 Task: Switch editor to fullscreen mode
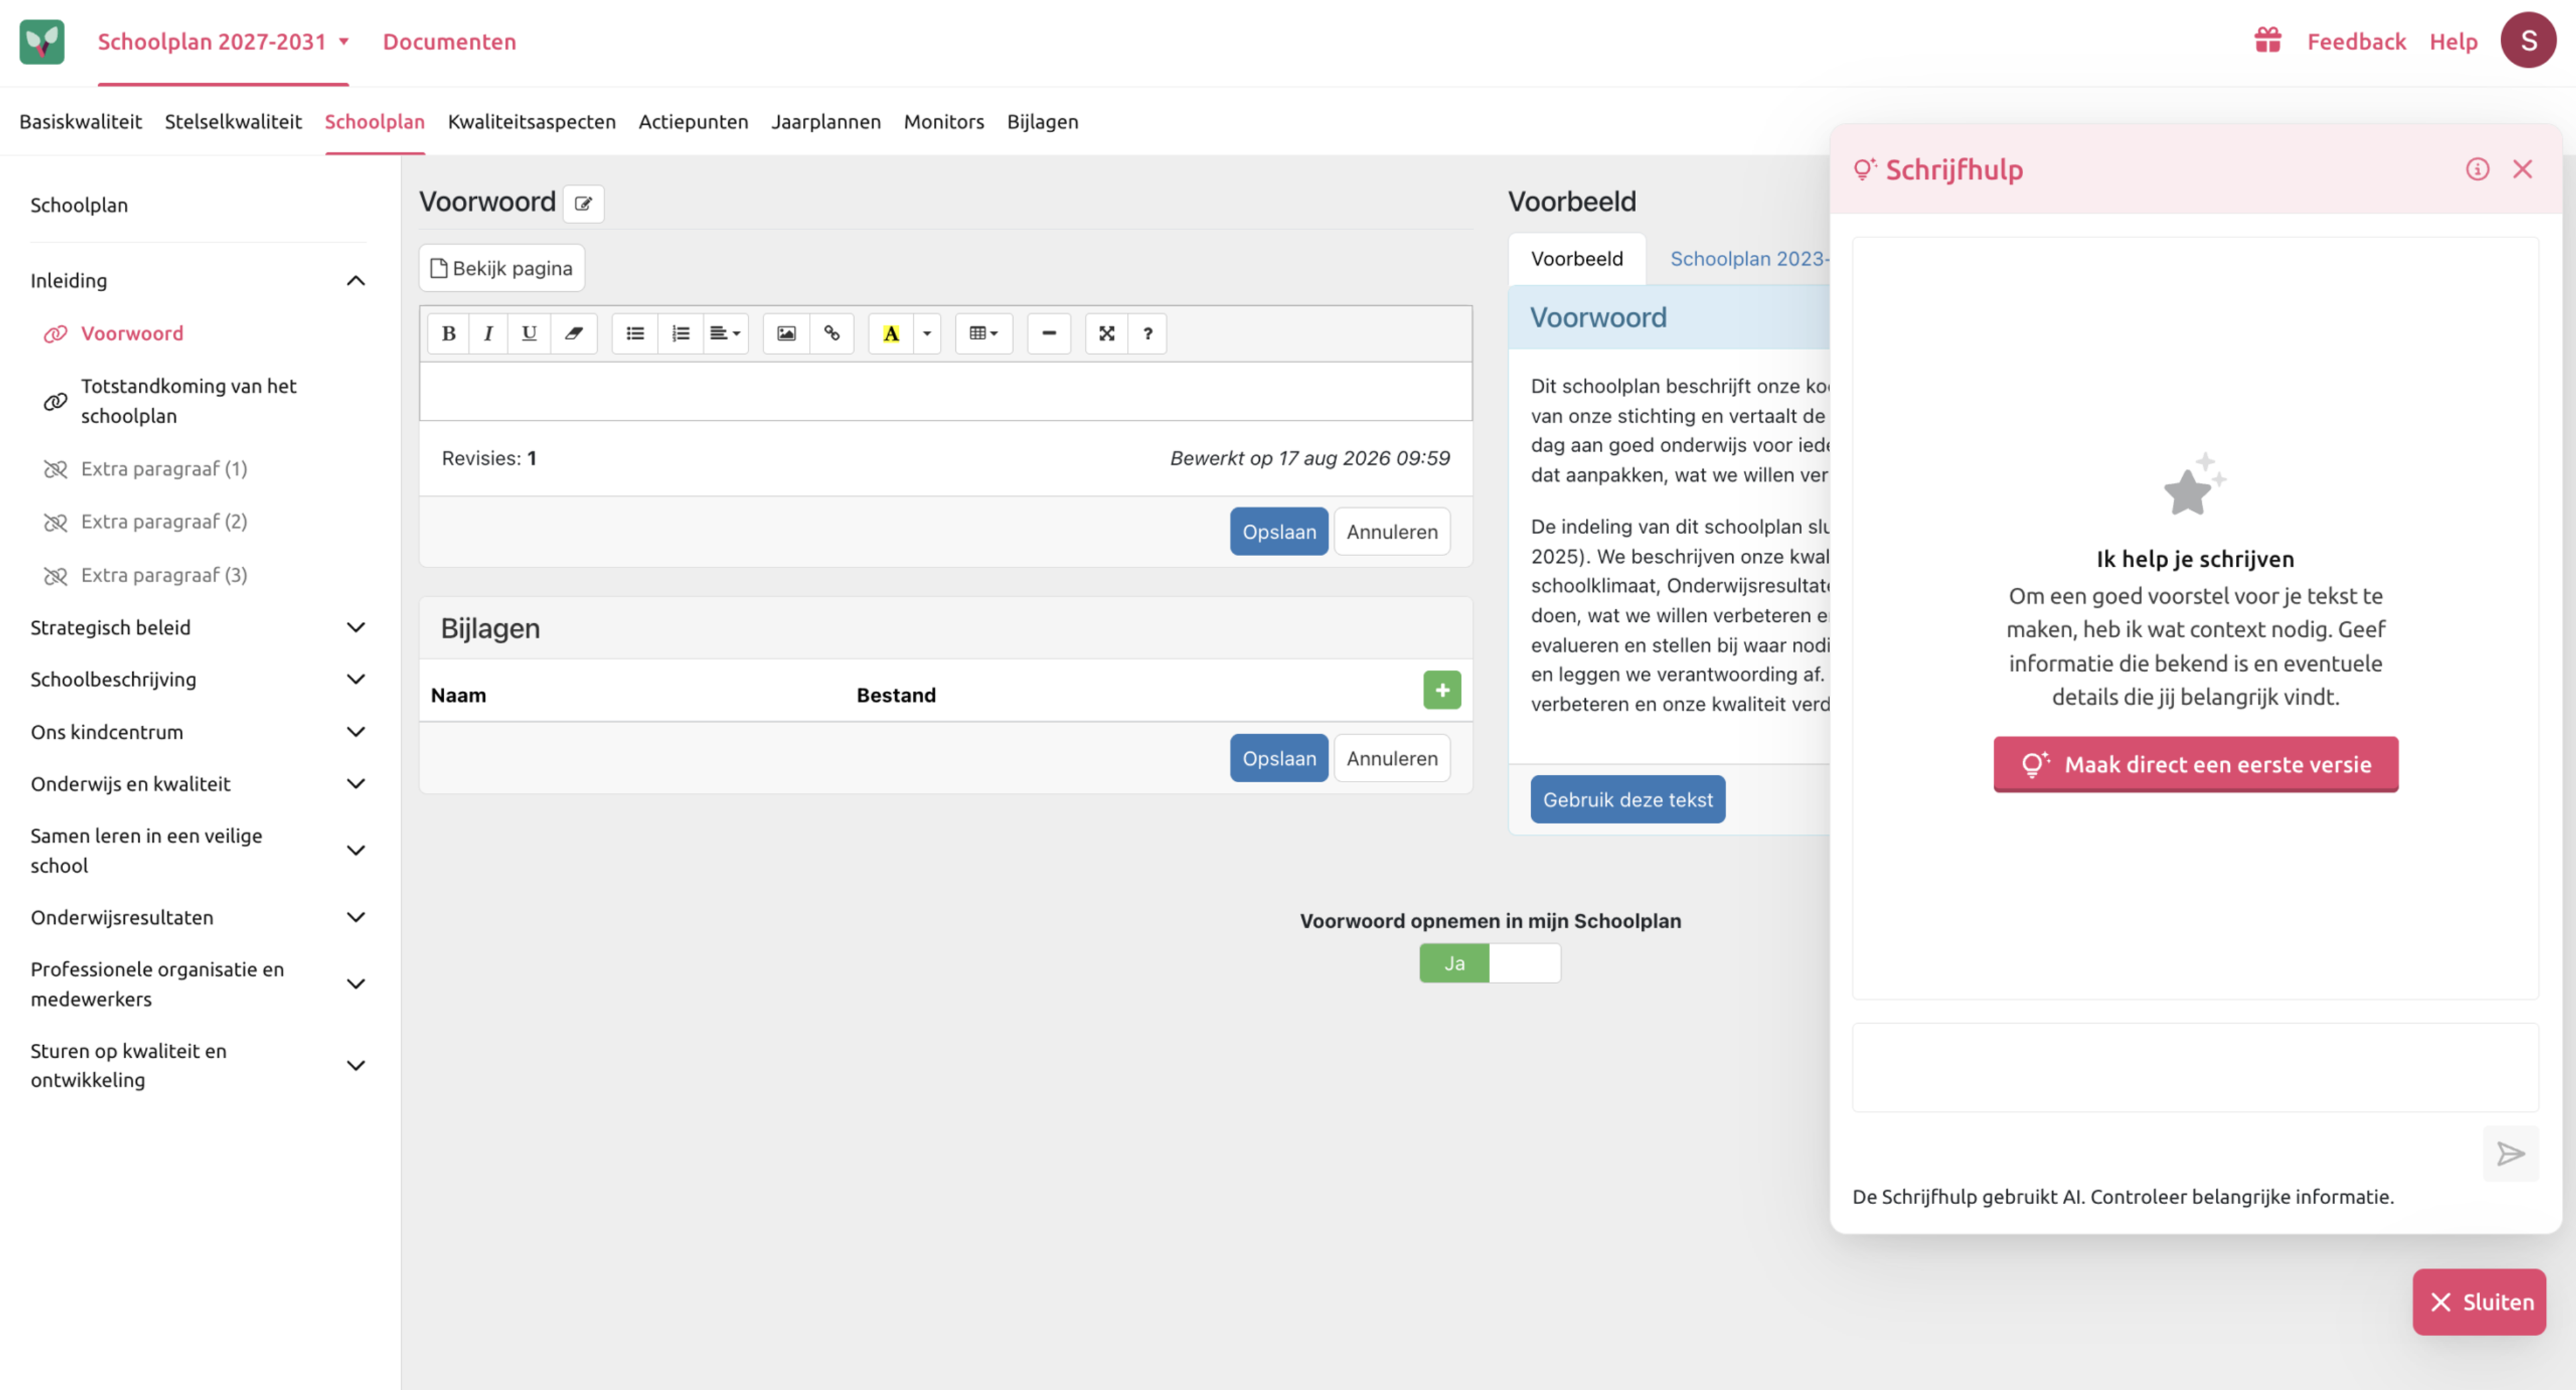click(x=1106, y=333)
